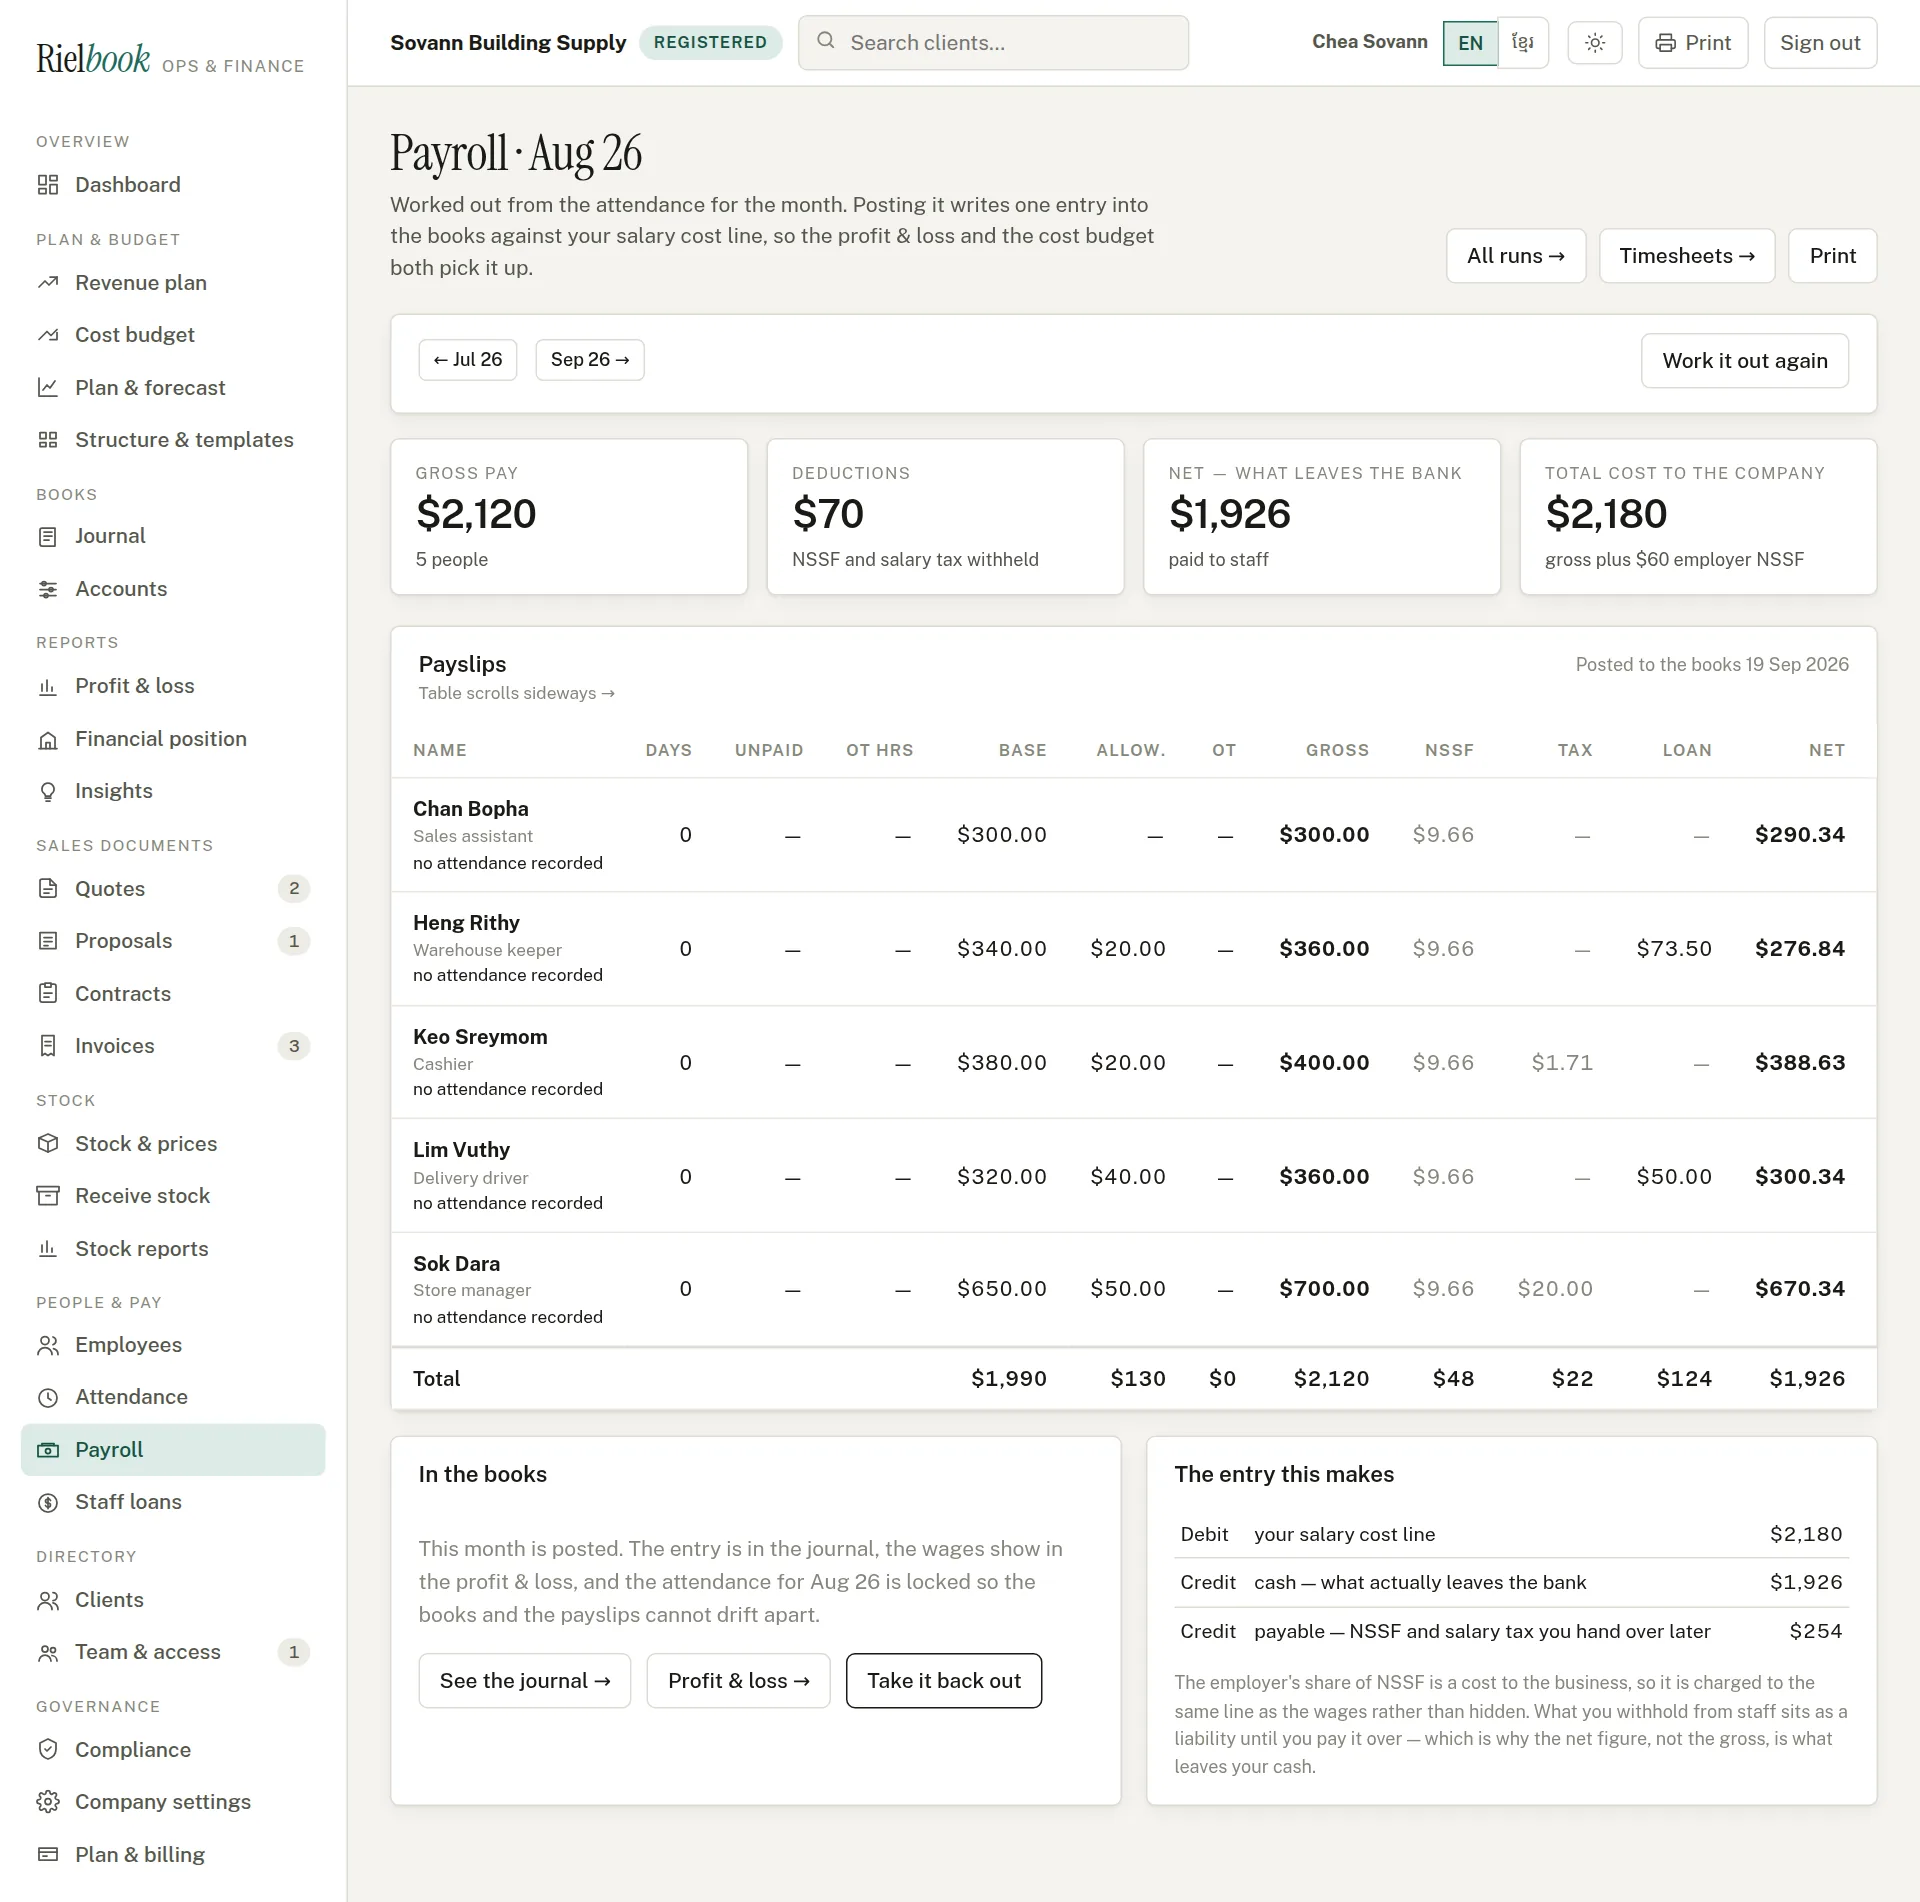The height and width of the screenshot is (1902, 1920).
Task: Click the Quotes count badge 2
Action: [x=294, y=889]
